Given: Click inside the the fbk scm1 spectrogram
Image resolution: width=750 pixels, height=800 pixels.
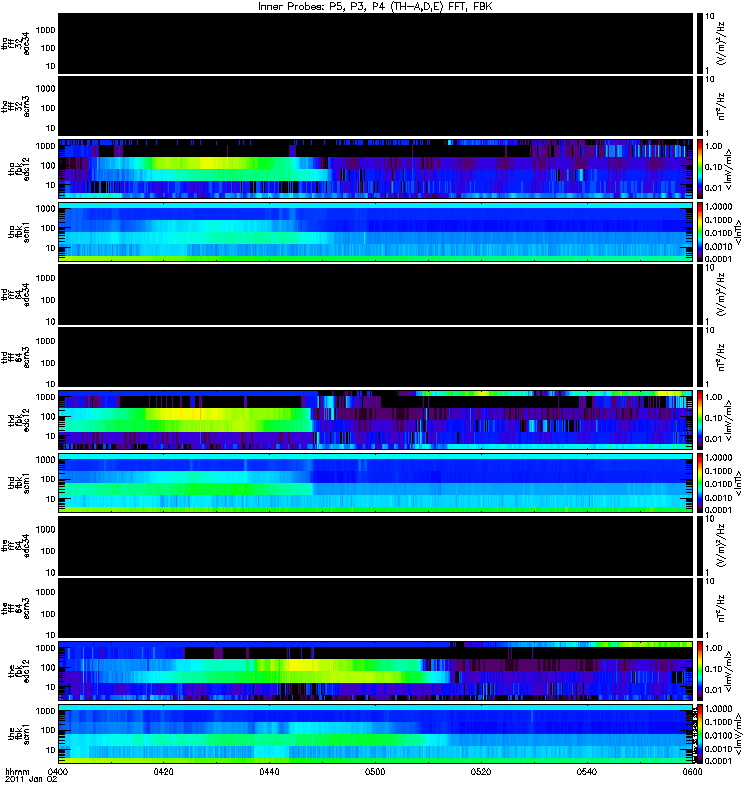Looking at the screenshot, I should [x=375, y=734].
